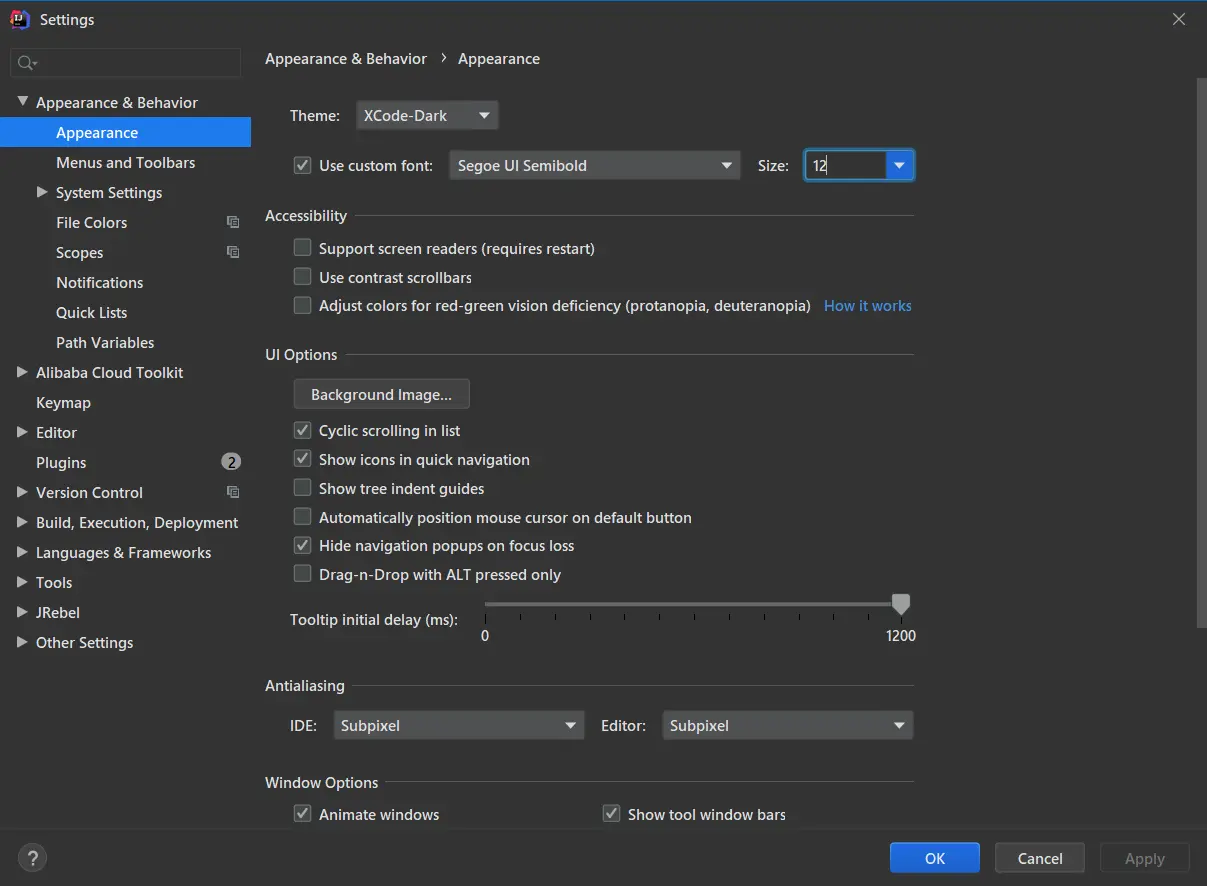Screen dimensions: 1207x886
Task: Click the settings panel vertical scrollbar
Action: 1201,352
